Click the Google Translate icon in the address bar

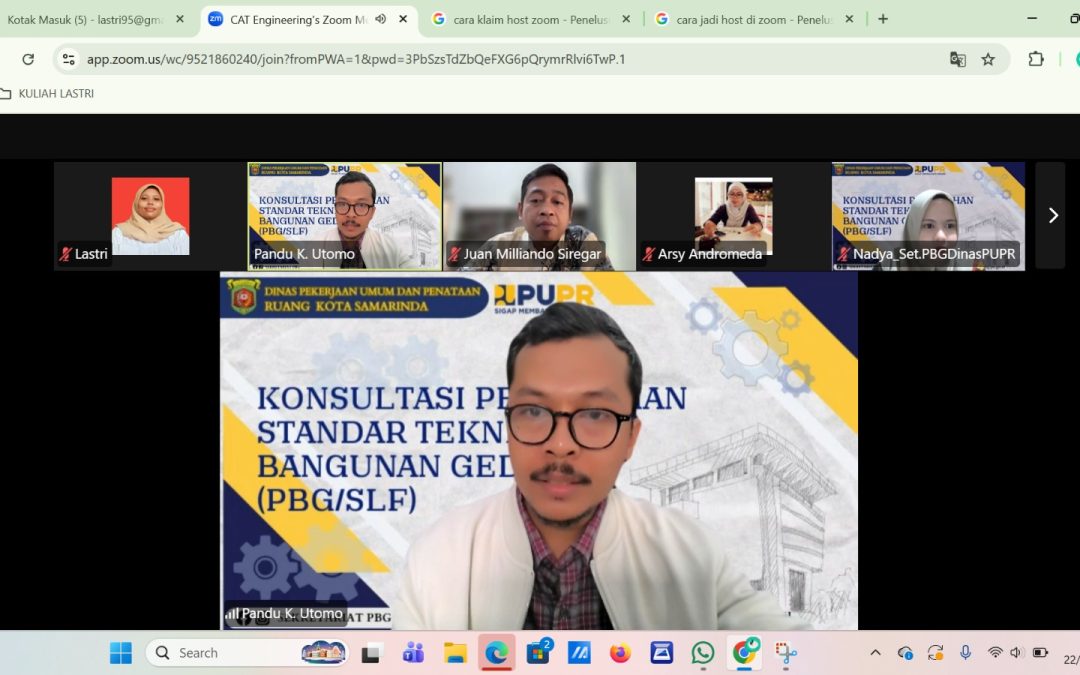point(958,60)
